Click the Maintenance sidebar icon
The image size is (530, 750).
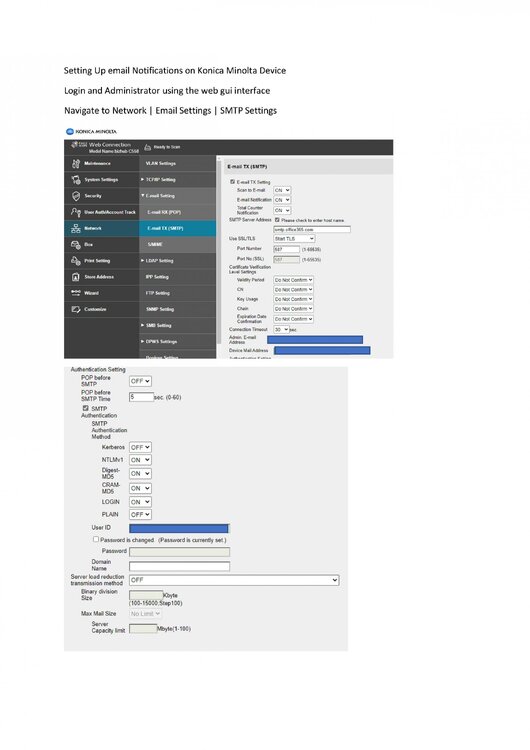(x=76, y=164)
